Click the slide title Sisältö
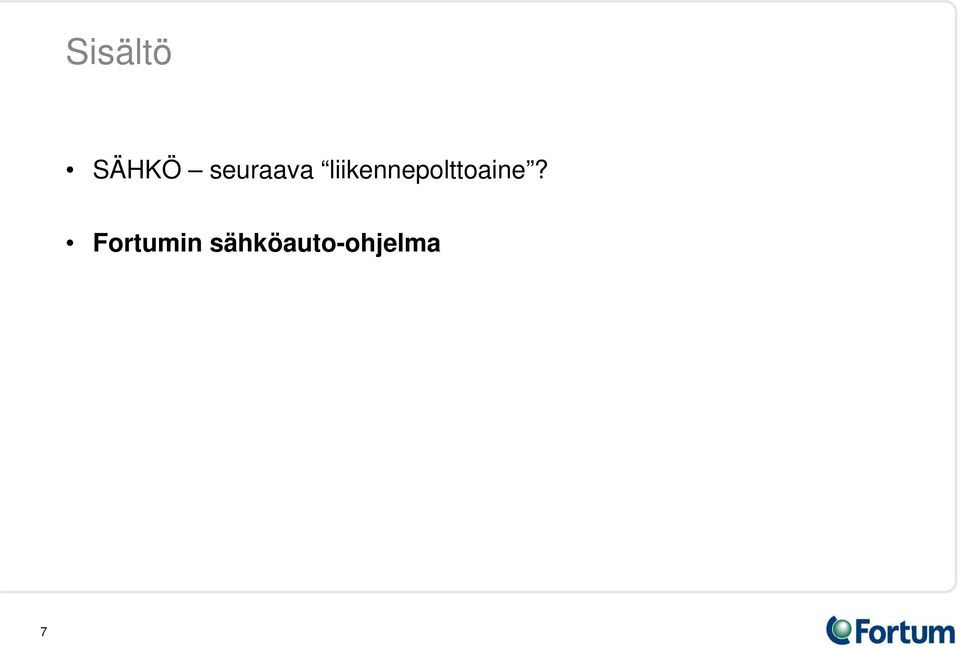Image resolution: width=960 pixels, height=649 pixels. [119, 51]
